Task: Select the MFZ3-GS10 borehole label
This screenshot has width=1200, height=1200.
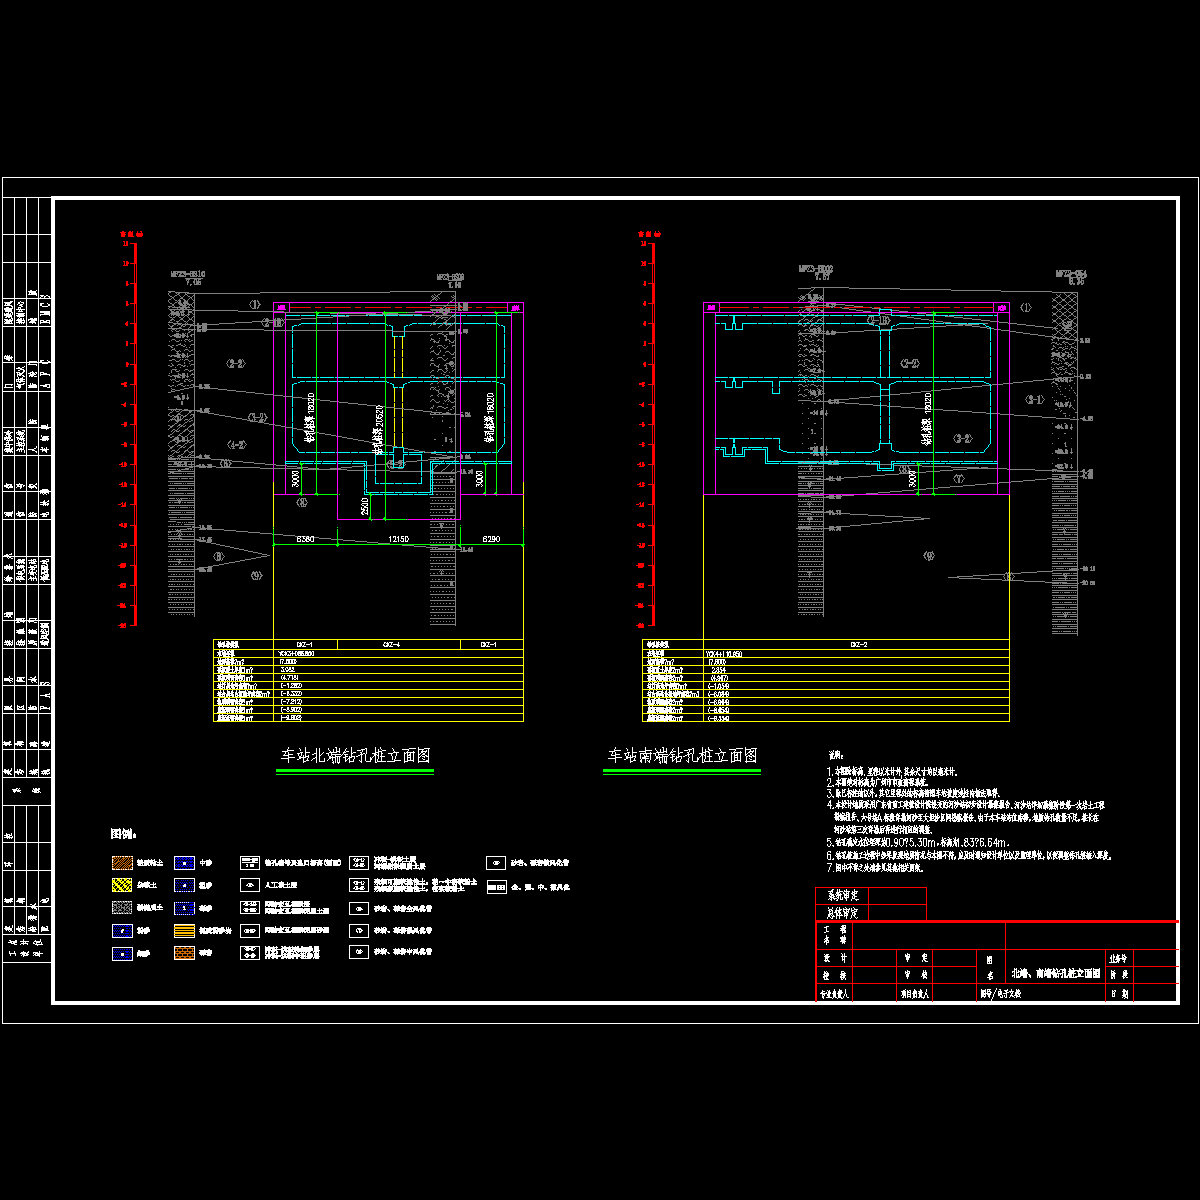Action: [186, 273]
